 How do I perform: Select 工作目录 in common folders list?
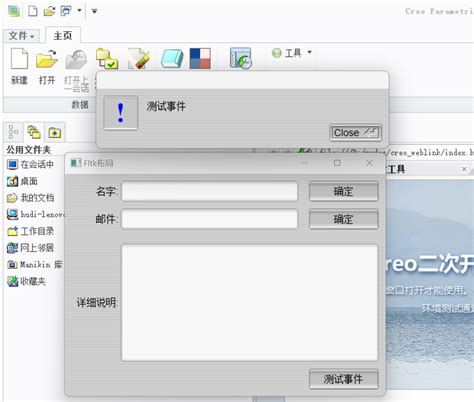coord(31,231)
